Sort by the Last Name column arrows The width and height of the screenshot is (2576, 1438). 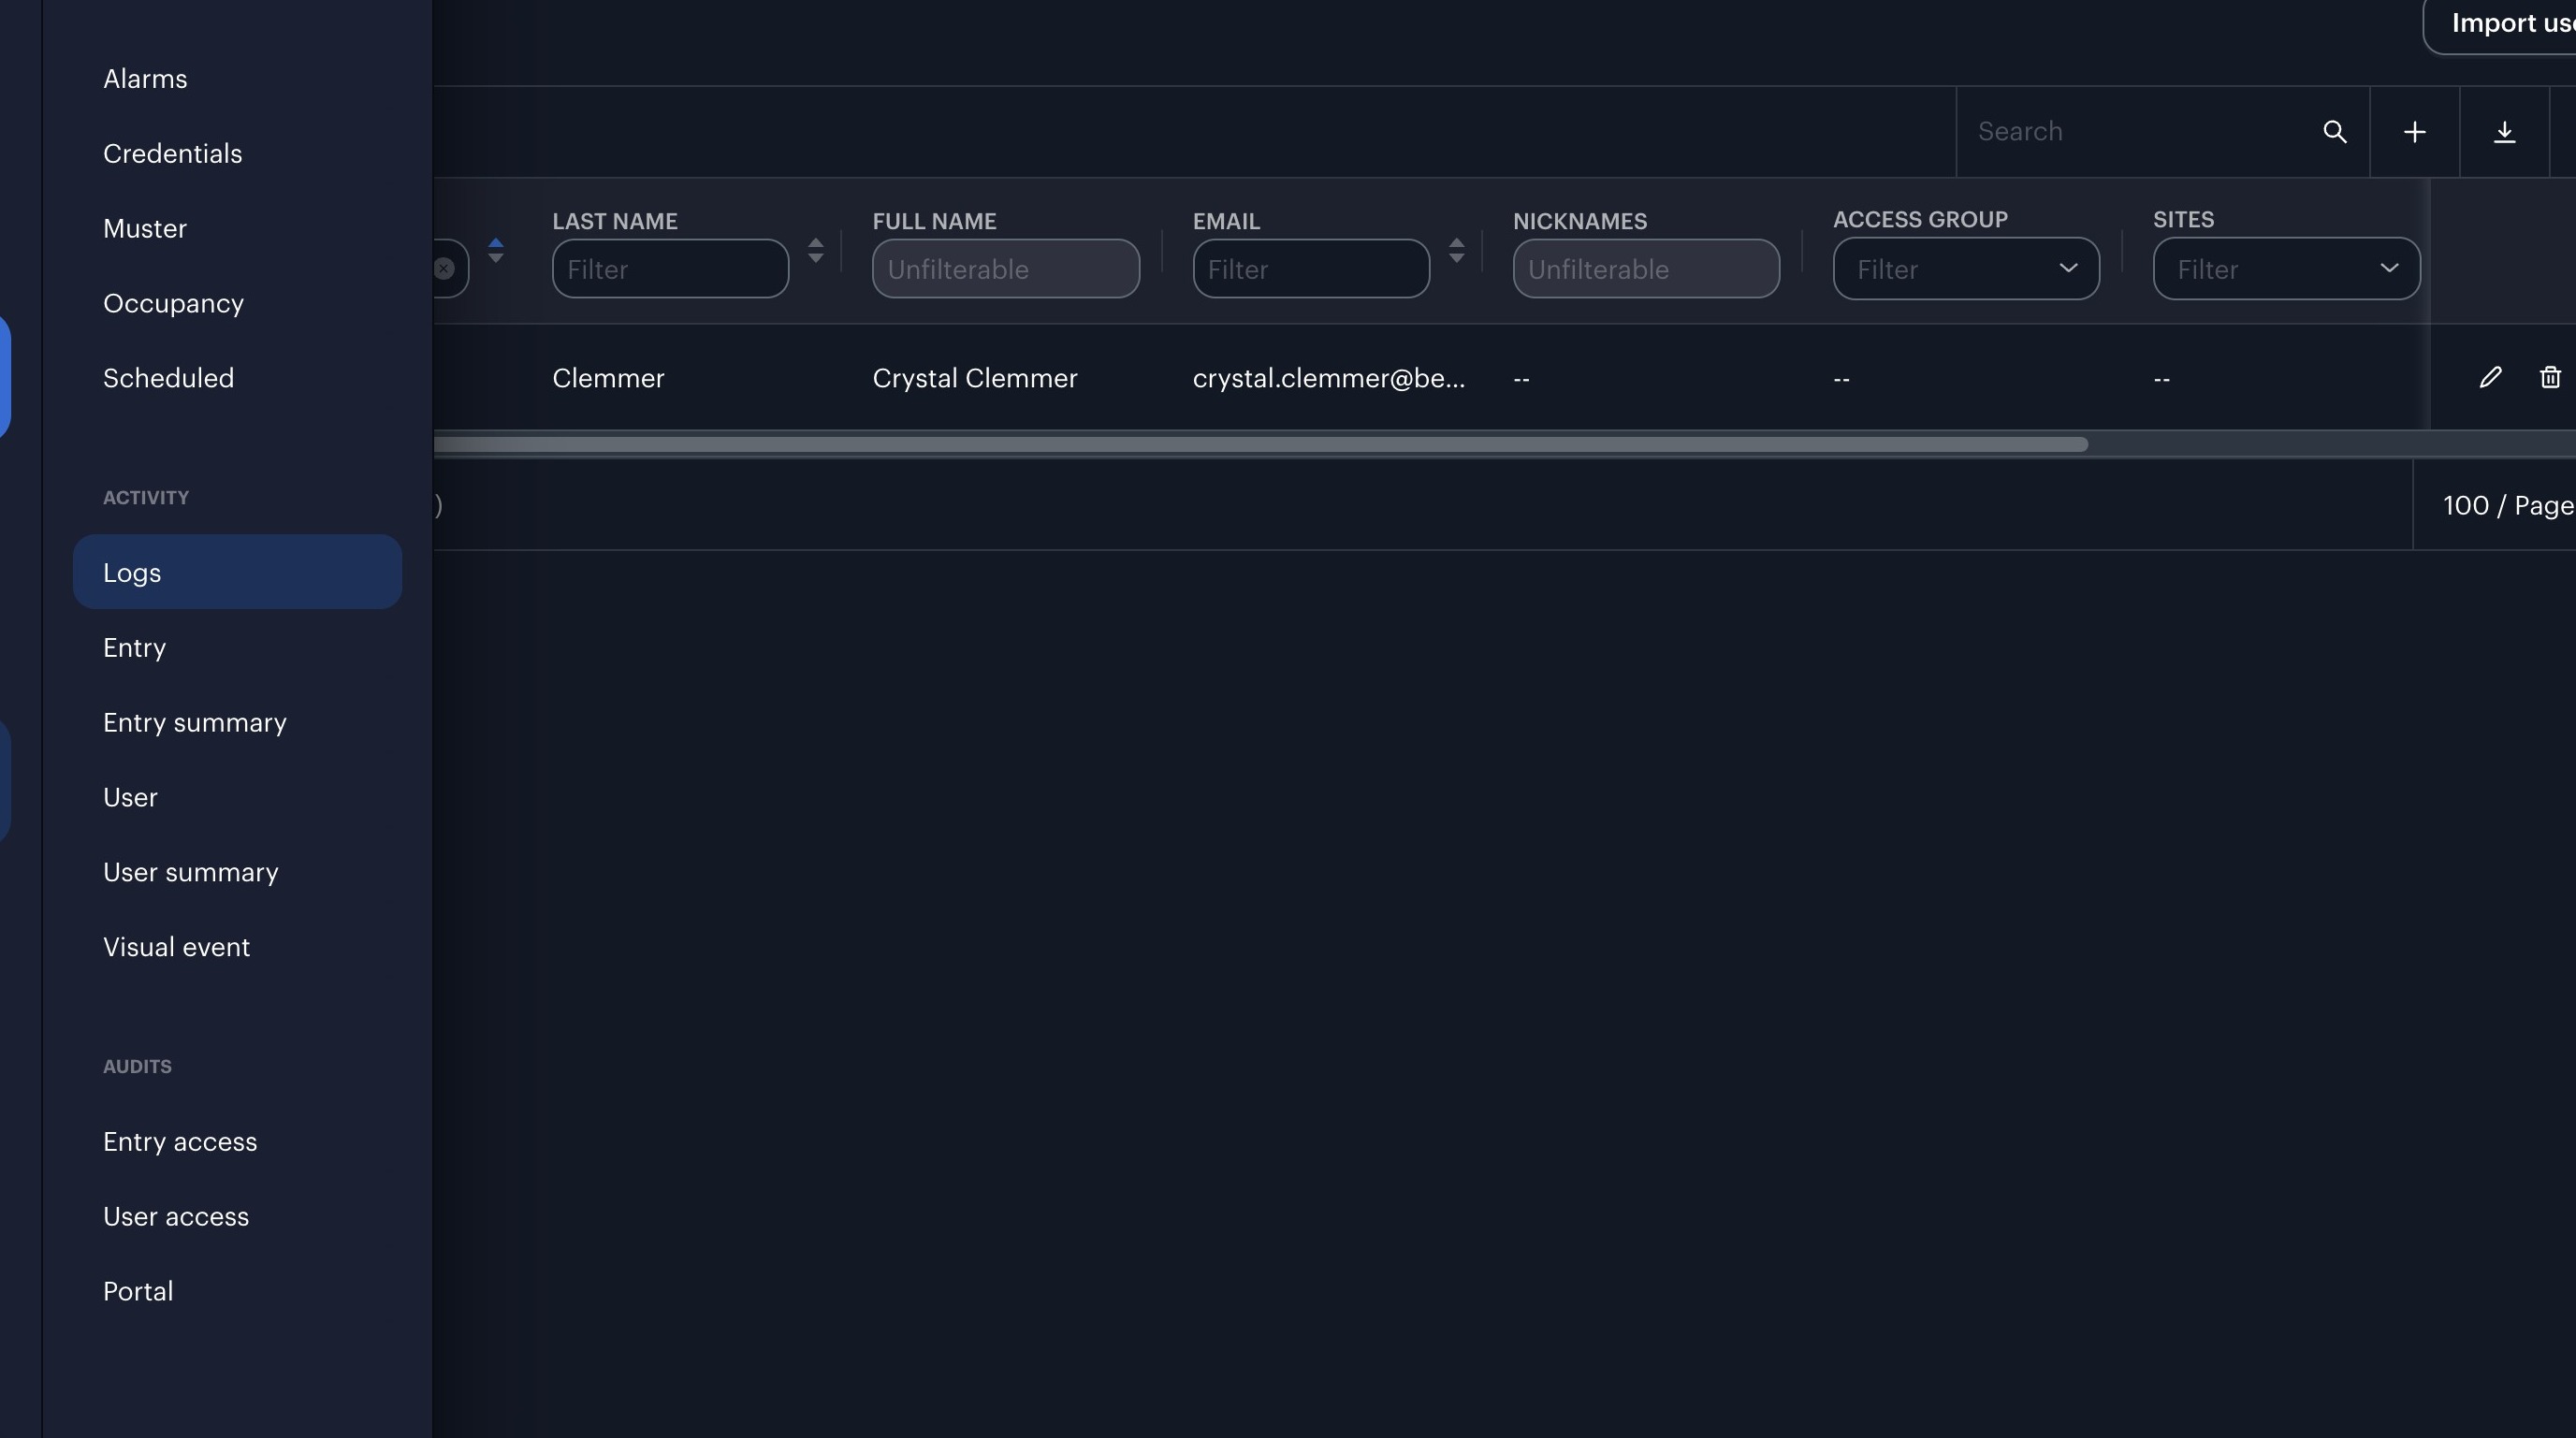click(816, 250)
